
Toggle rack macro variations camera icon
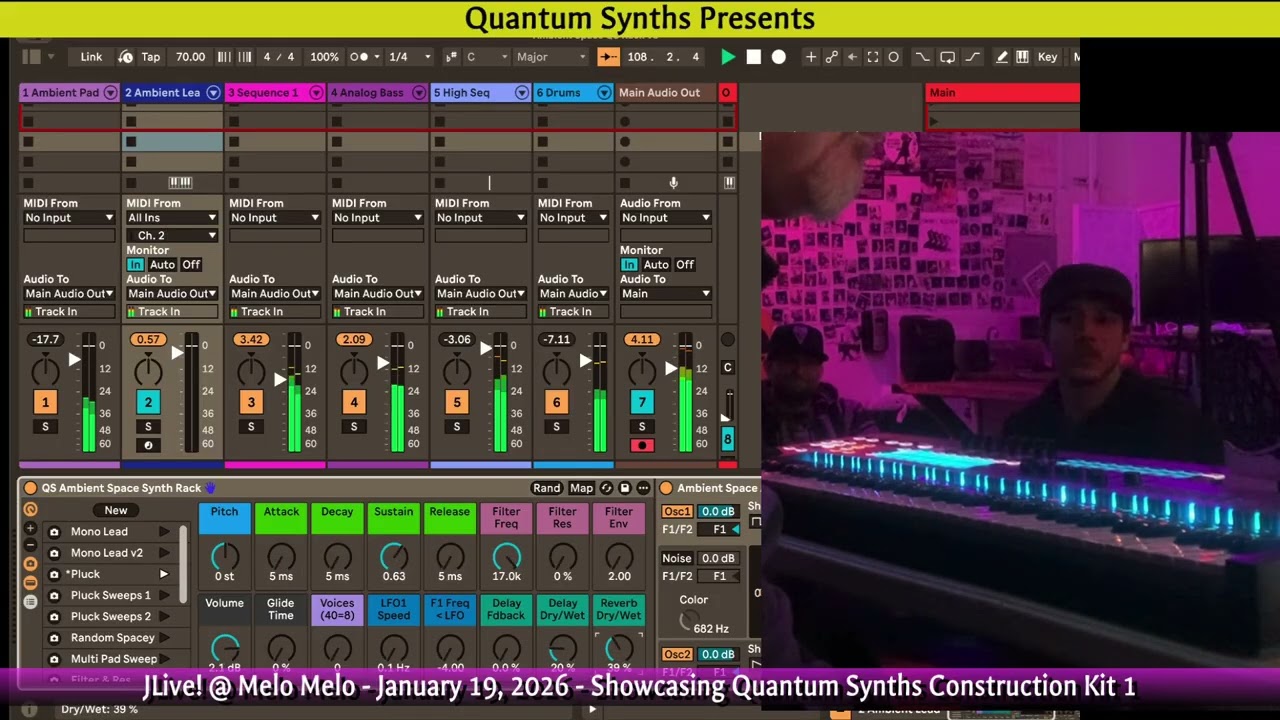(30, 564)
